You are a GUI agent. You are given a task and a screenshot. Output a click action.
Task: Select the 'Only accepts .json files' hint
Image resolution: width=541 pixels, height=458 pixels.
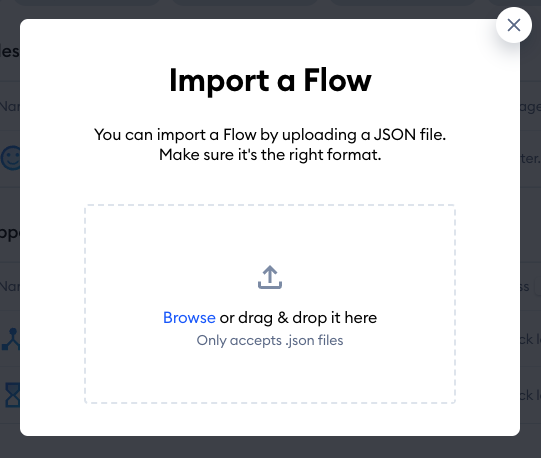[270, 340]
